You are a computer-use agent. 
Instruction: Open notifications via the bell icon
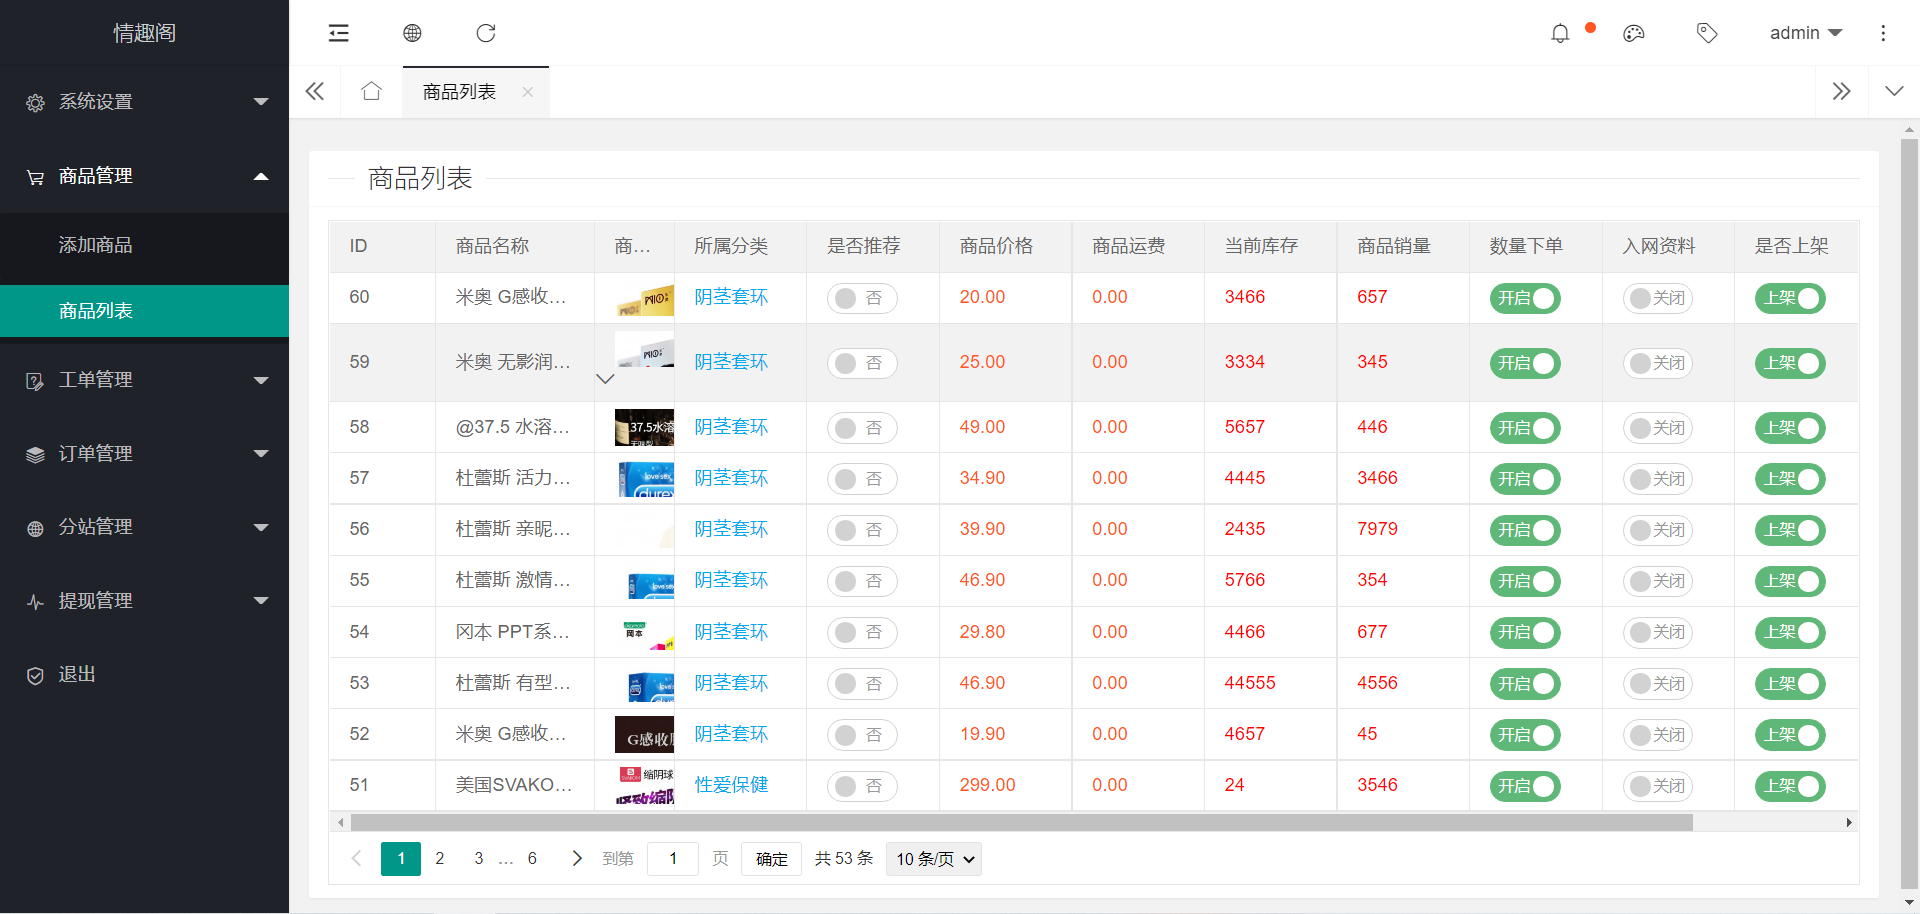[1560, 34]
